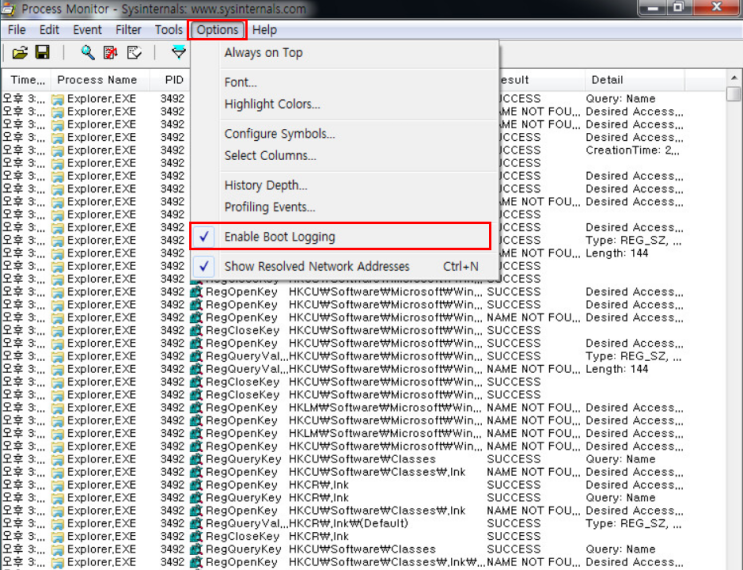
Task: Toggle Enable Boot Logging option
Action: point(340,236)
